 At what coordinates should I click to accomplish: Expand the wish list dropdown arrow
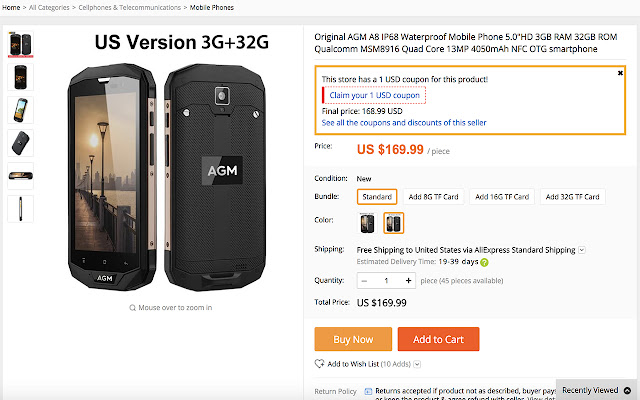[417, 364]
